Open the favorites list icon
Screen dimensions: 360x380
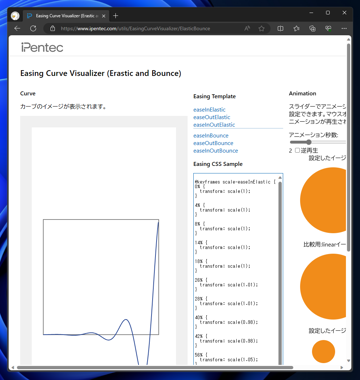296,29
